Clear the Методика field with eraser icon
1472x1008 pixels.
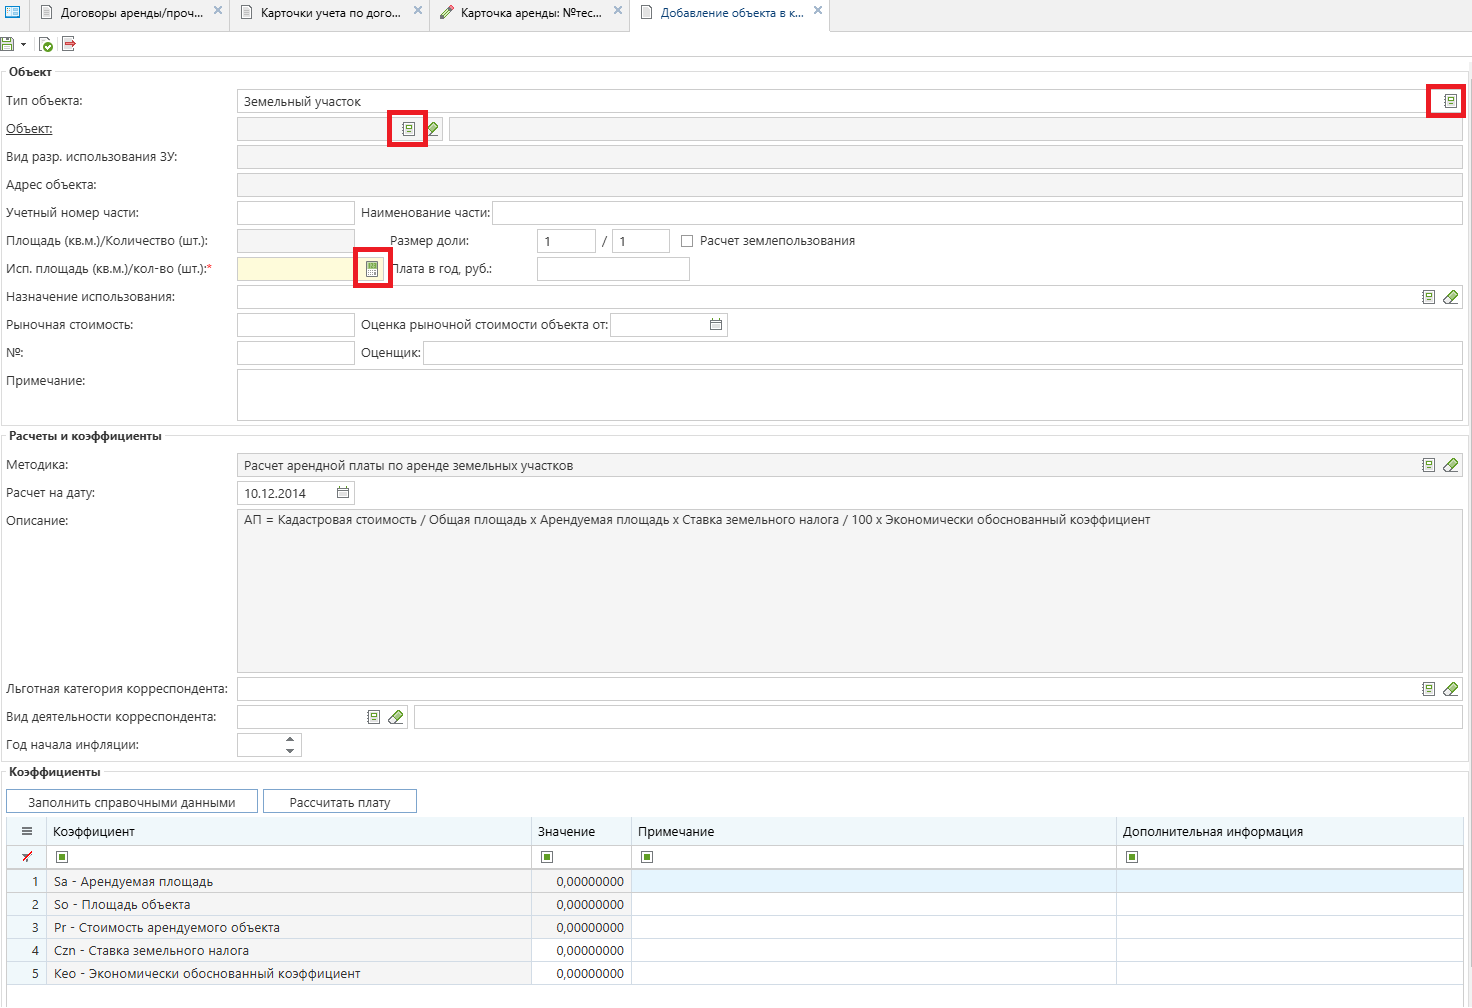1451,465
